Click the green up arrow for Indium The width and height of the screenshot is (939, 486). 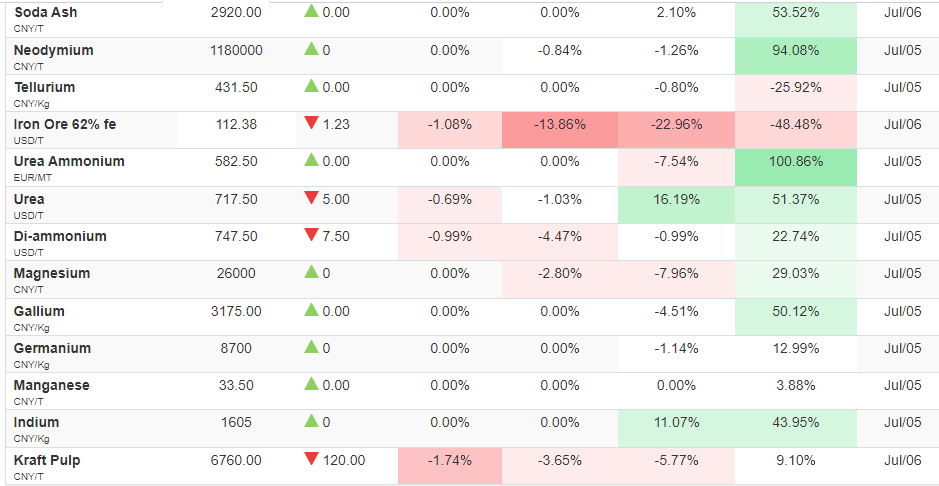(x=311, y=421)
